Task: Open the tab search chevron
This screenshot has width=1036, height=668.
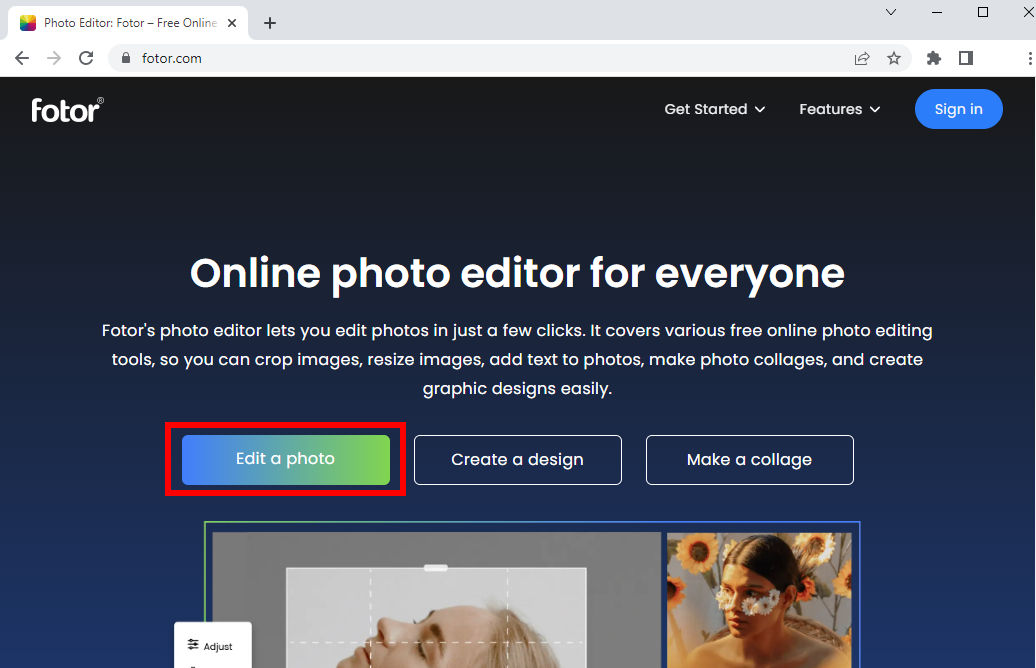Action: click(x=891, y=12)
